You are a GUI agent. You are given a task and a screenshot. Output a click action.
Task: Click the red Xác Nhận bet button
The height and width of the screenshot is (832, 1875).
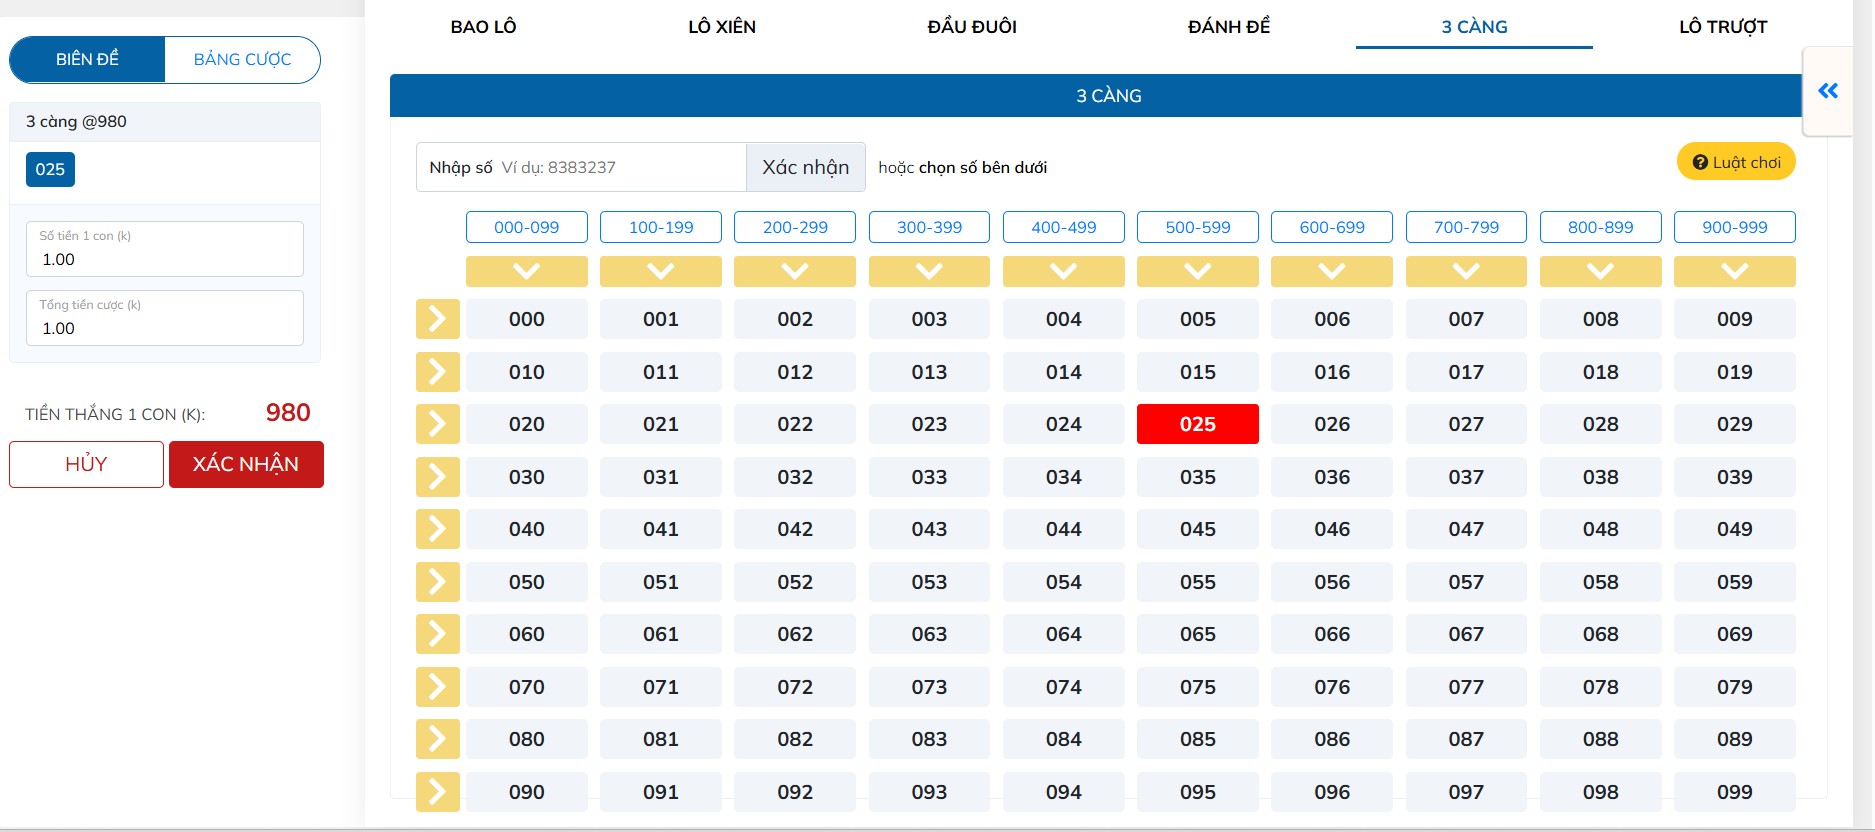point(246,464)
